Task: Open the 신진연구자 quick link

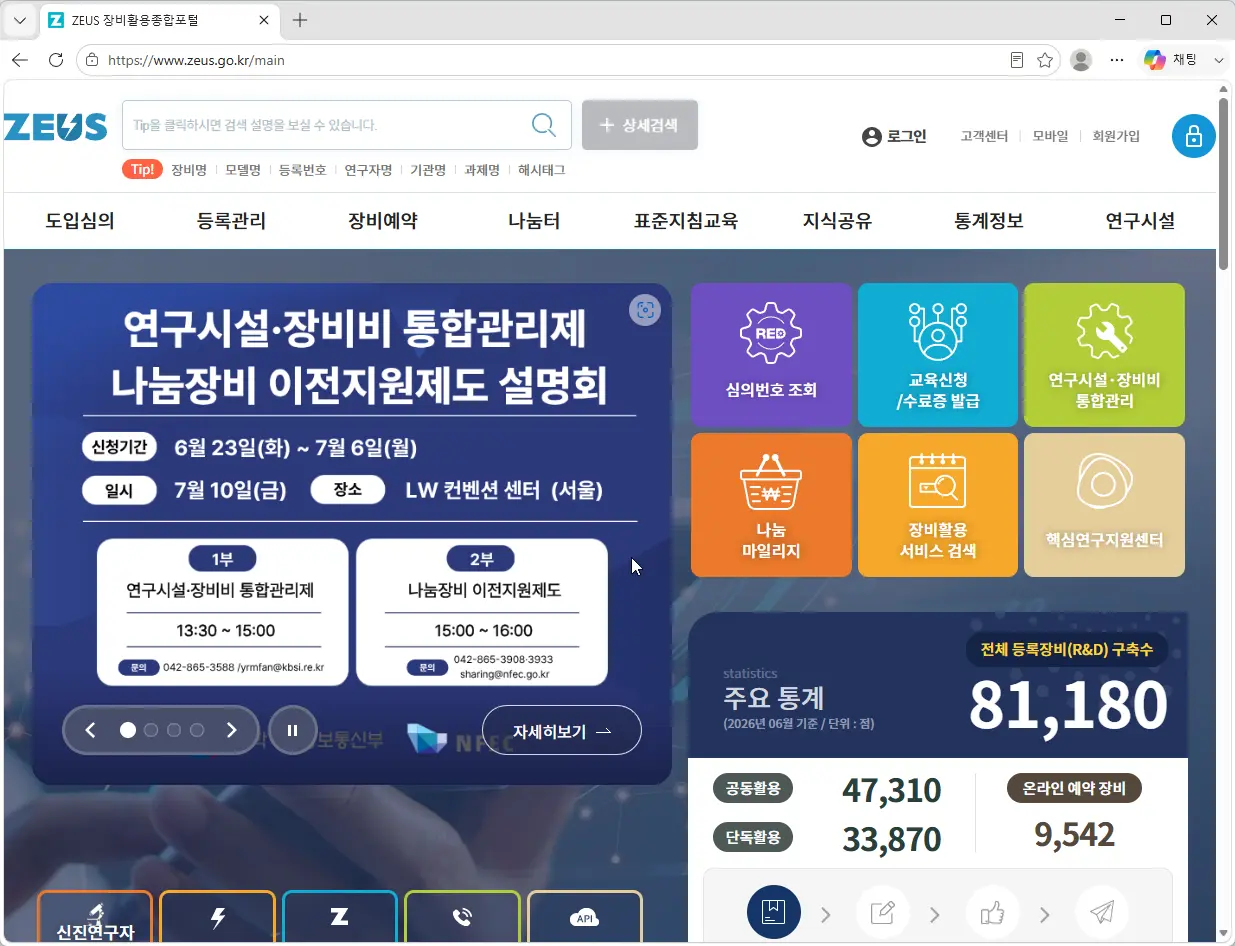Action: click(95, 918)
